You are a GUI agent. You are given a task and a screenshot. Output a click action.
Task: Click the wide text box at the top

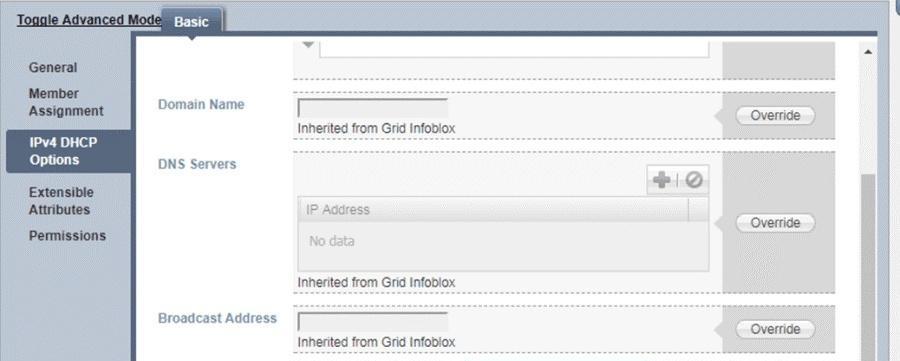pyautogui.click(x=514, y=49)
